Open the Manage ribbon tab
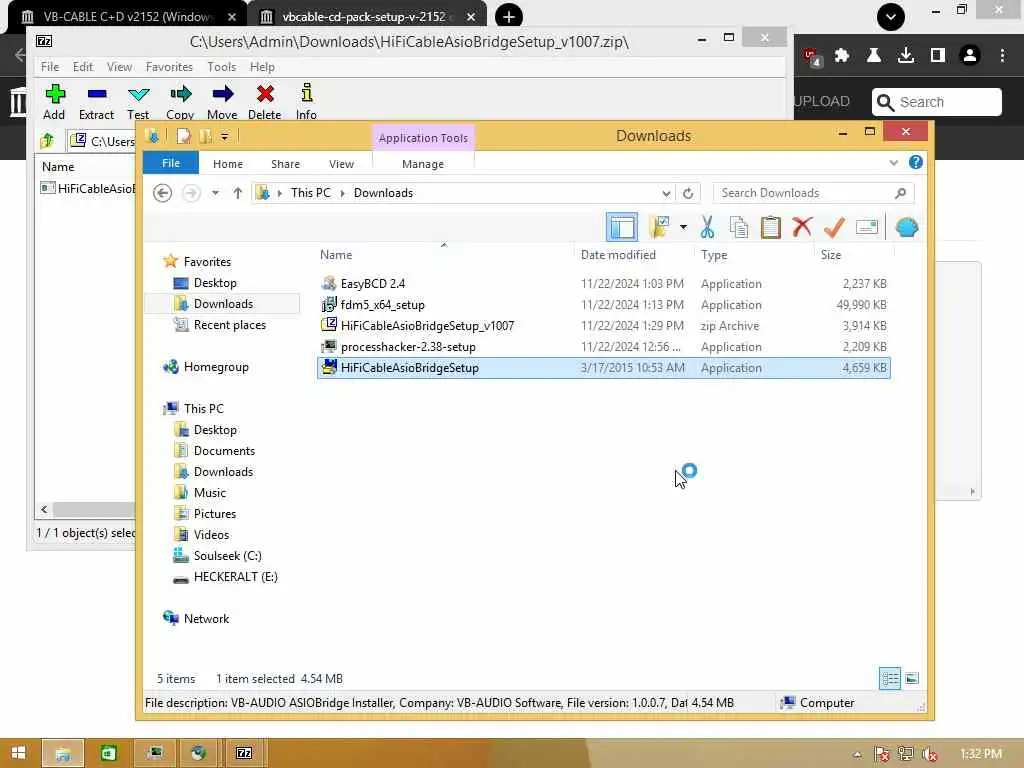 coord(423,164)
